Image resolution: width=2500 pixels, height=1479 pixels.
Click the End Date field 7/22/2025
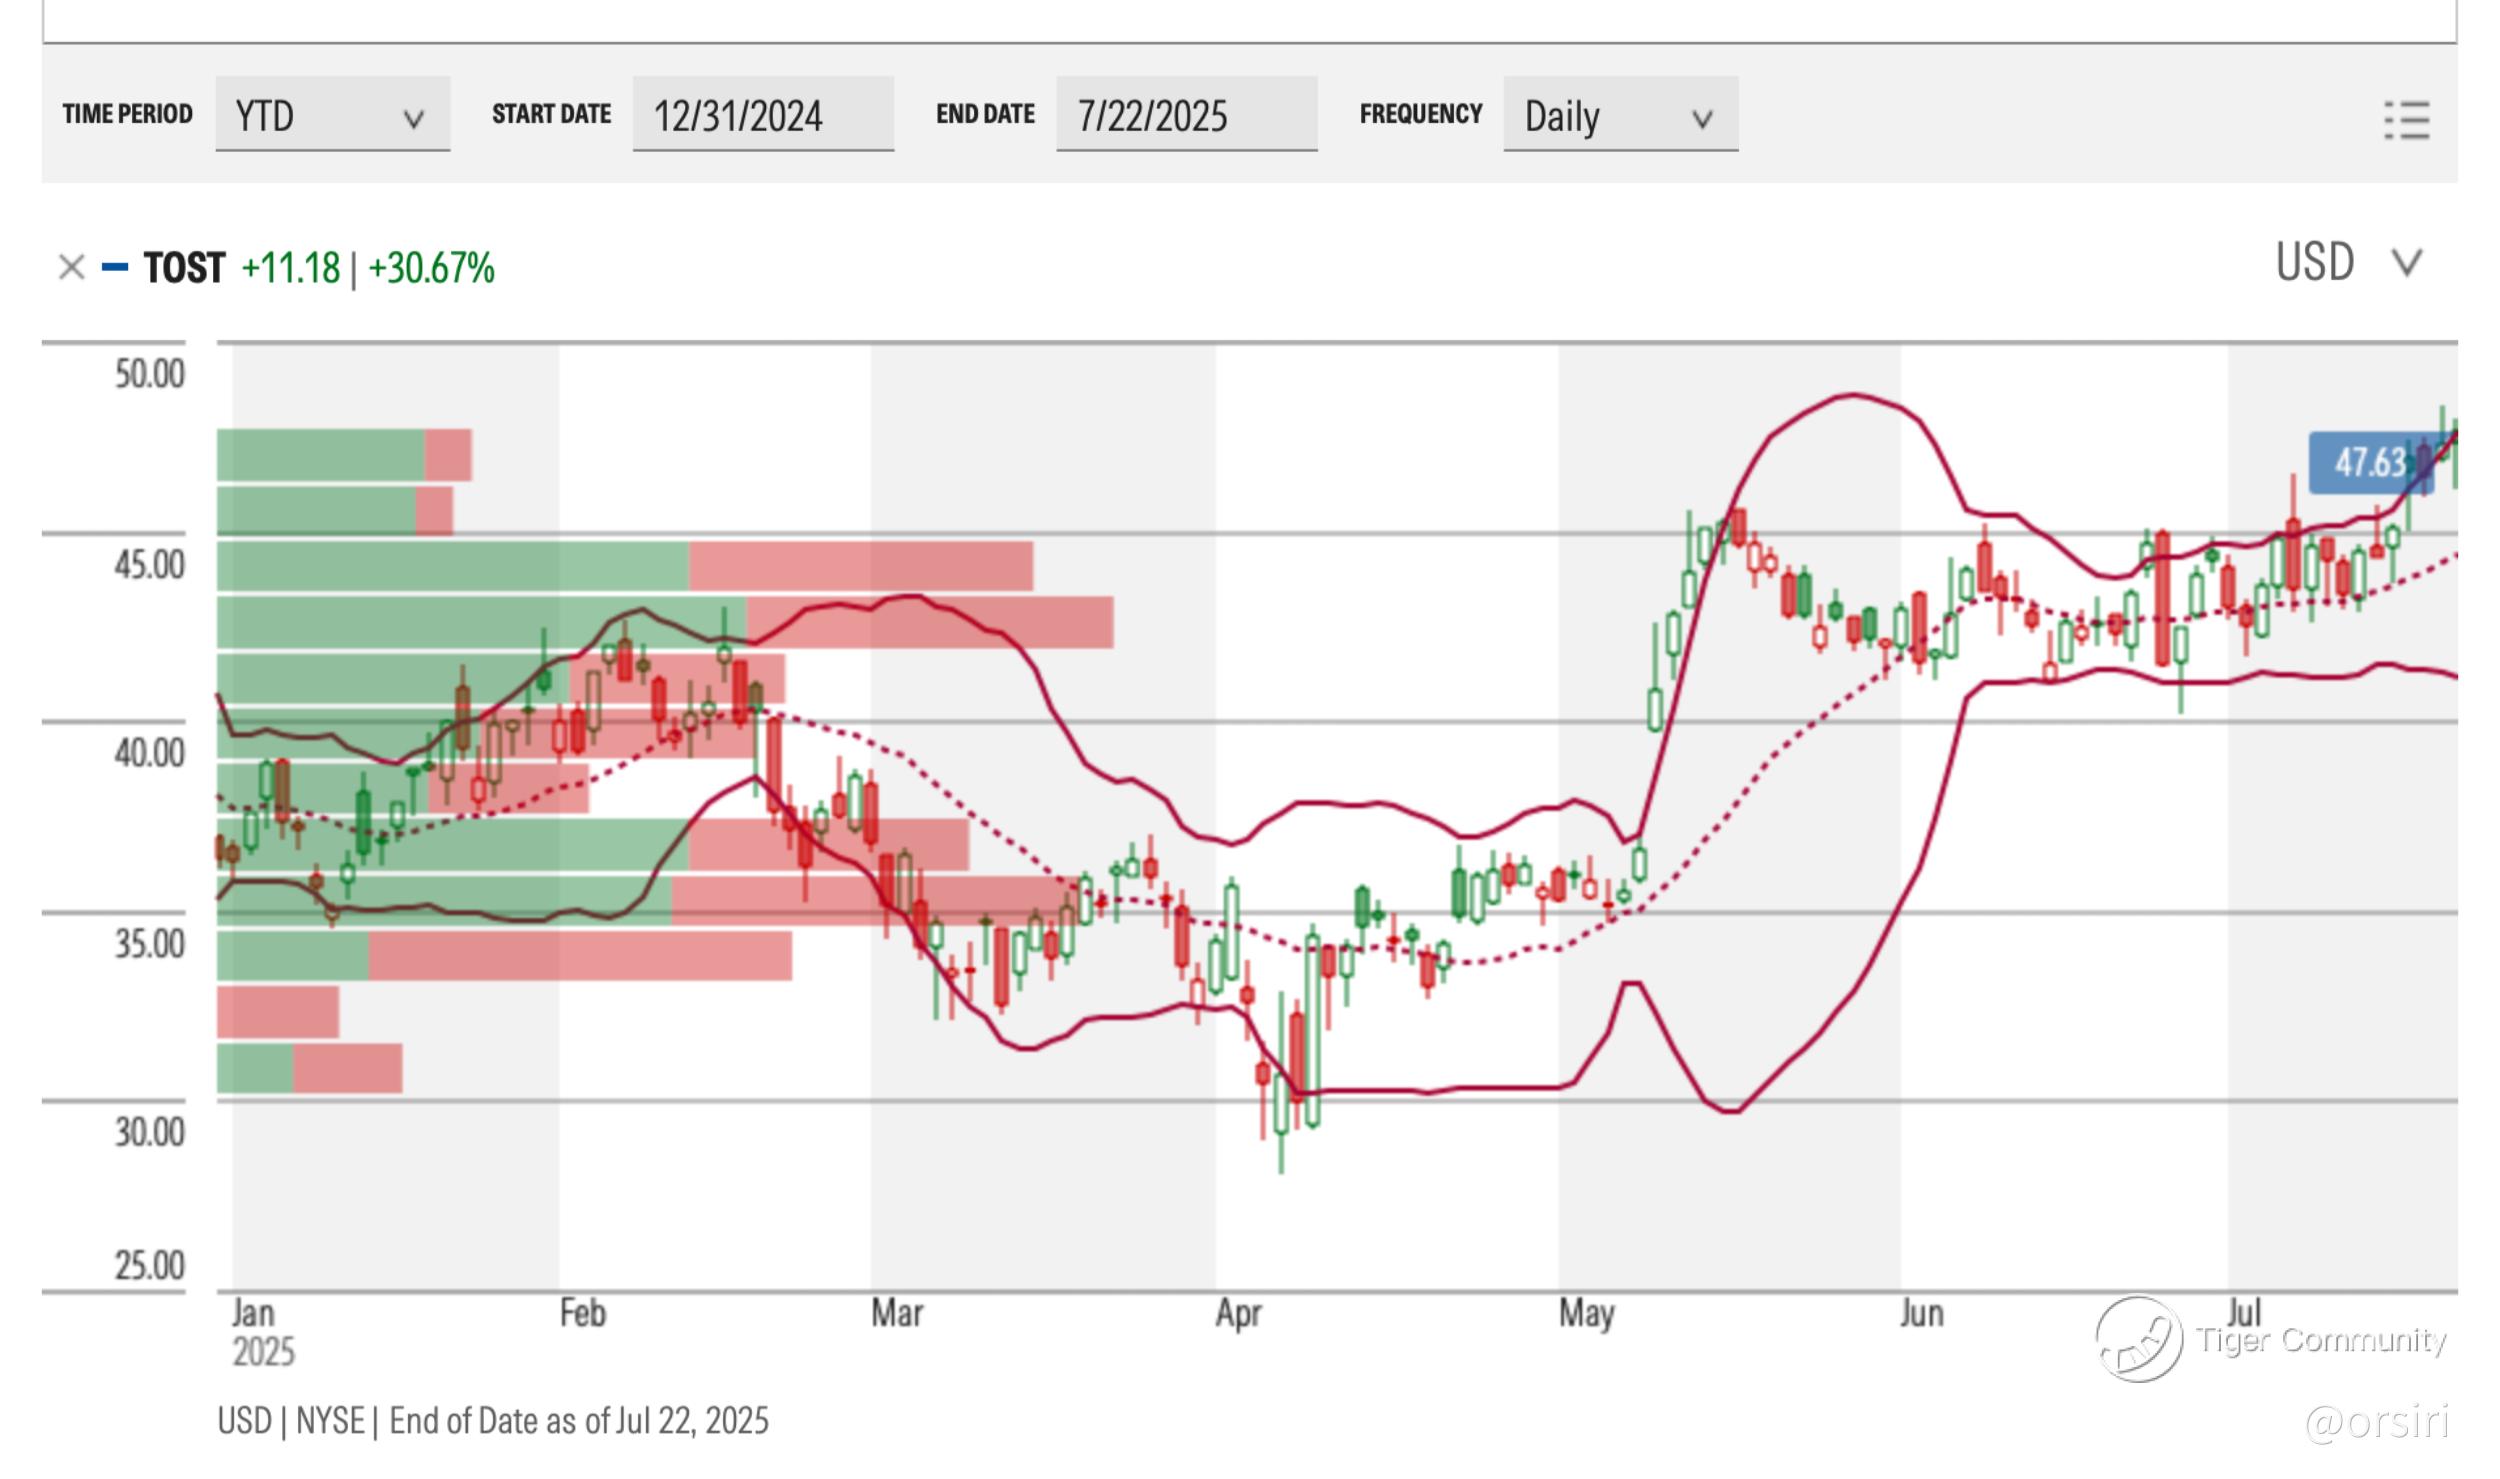(1185, 115)
